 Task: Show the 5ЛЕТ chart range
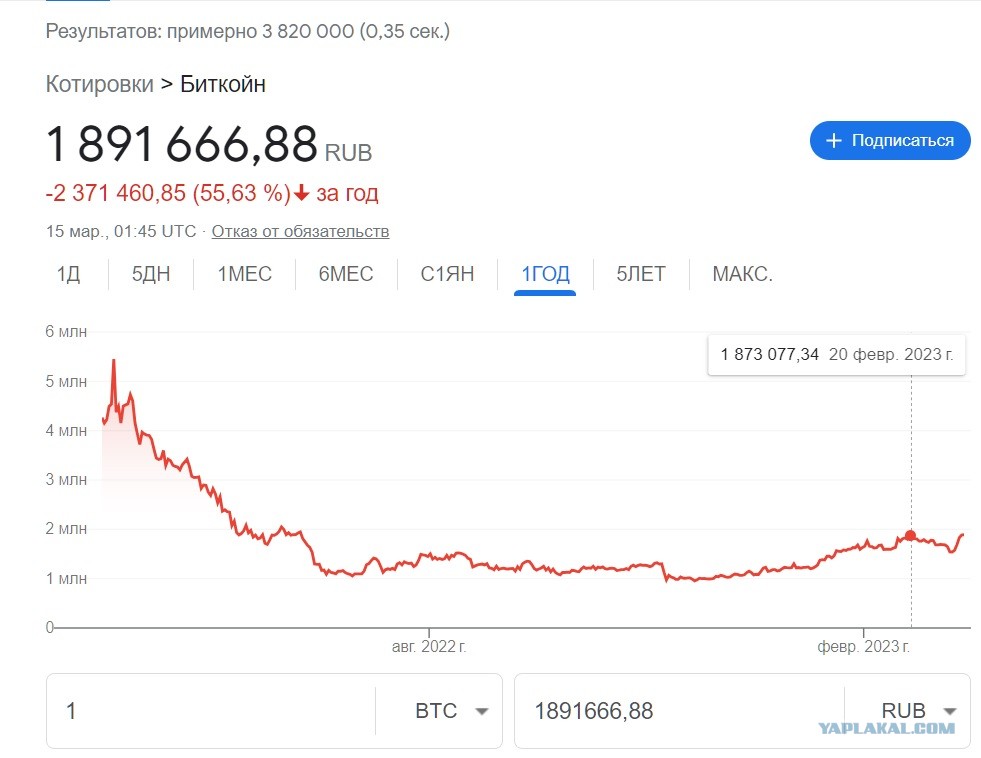(641, 274)
